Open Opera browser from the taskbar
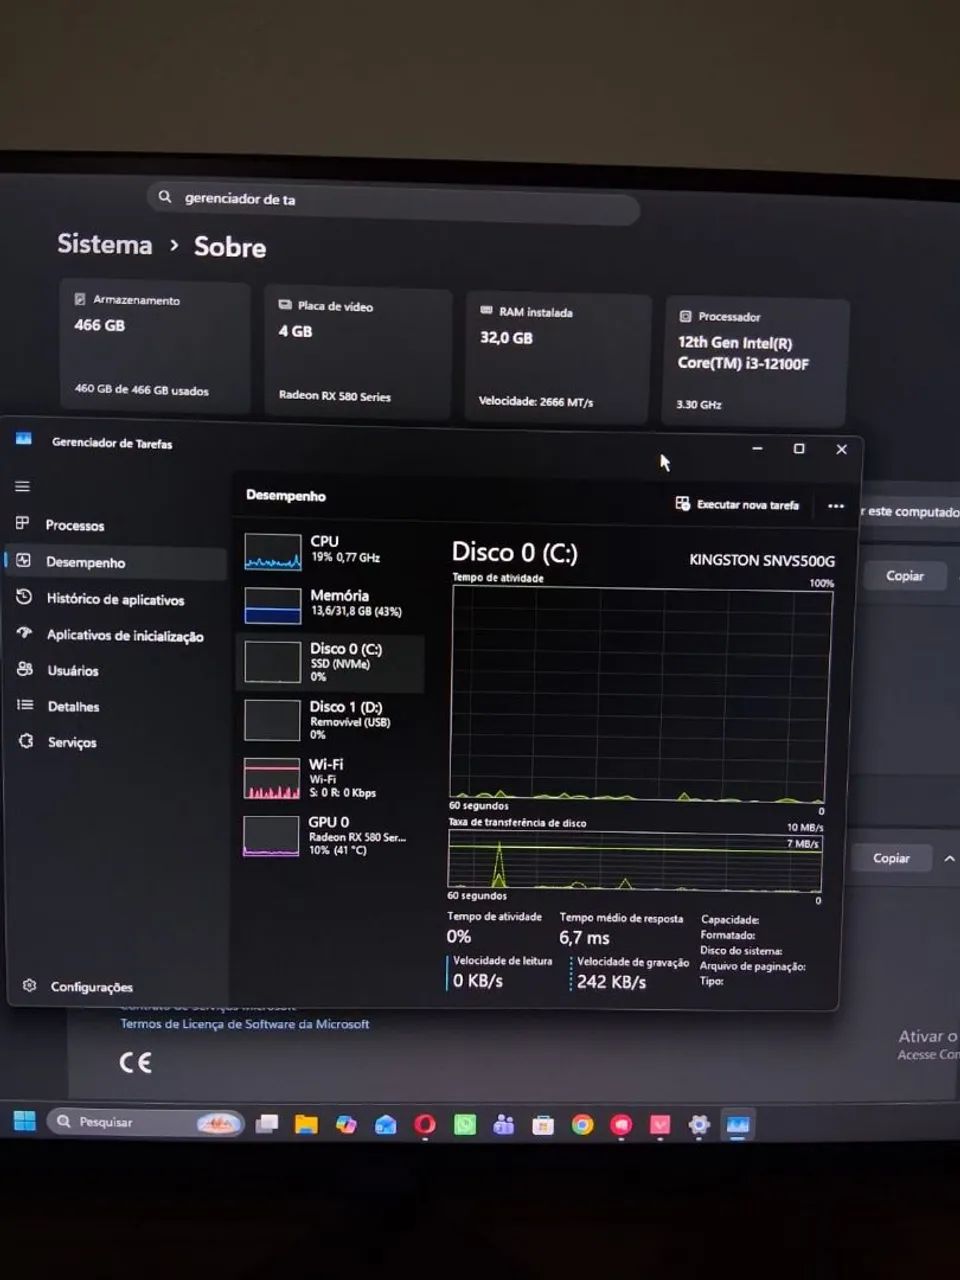960x1280 pixels. [425, 1125]
